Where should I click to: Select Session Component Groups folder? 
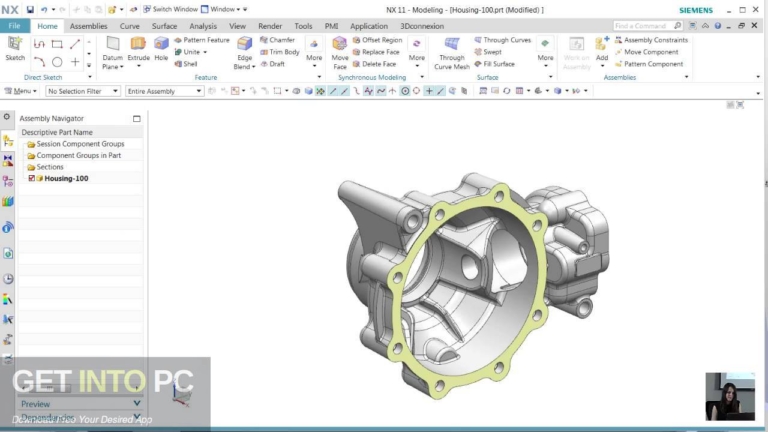pos(80,144)
